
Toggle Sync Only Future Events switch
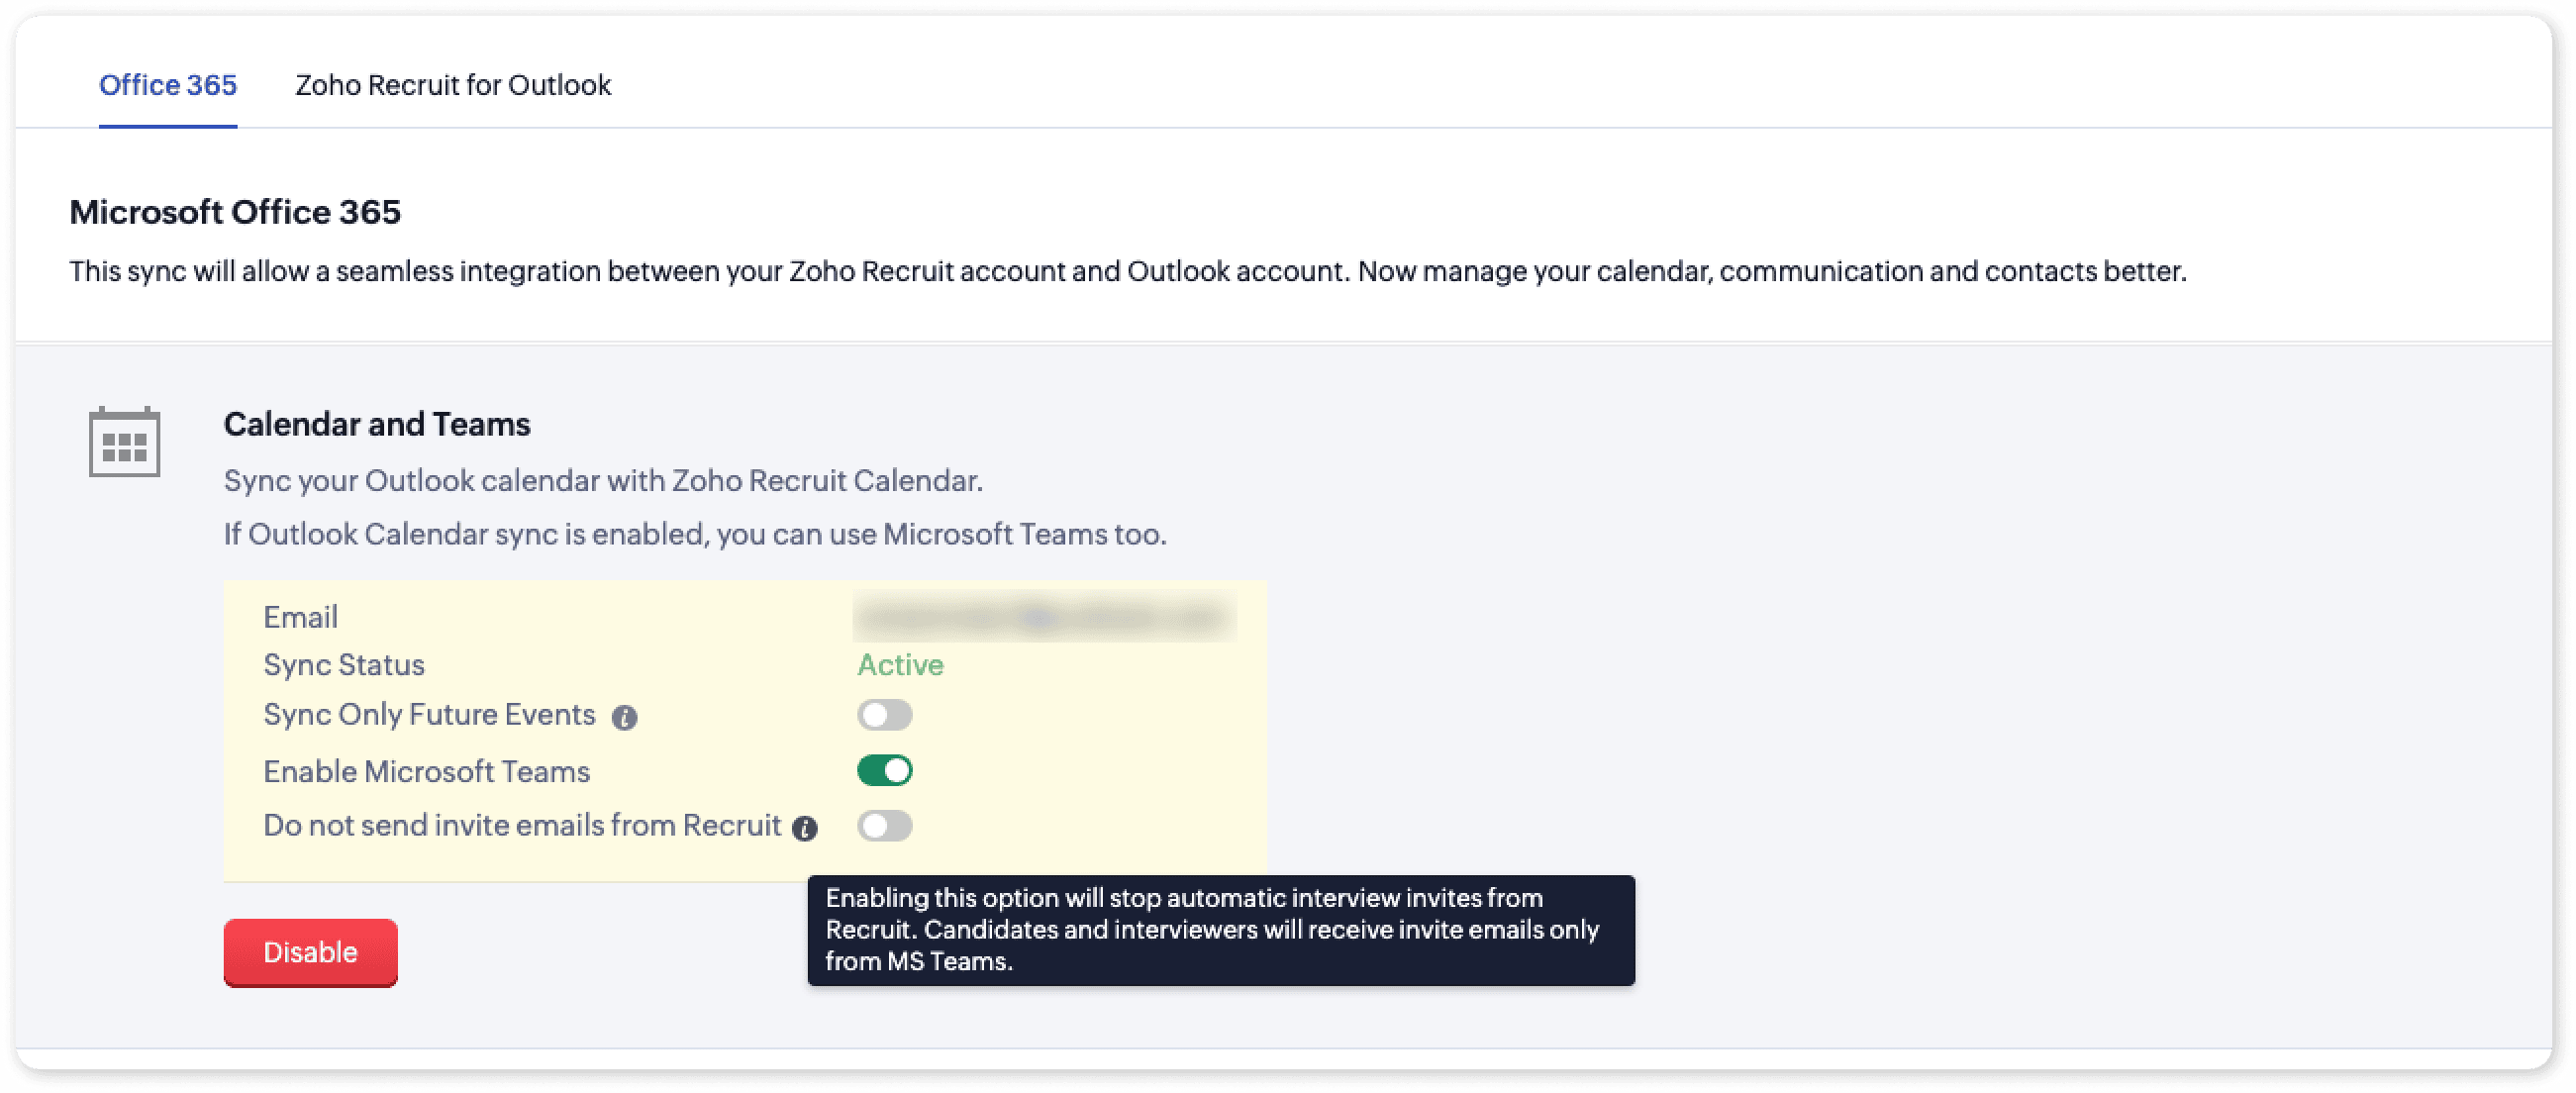(x=885, y=715)
